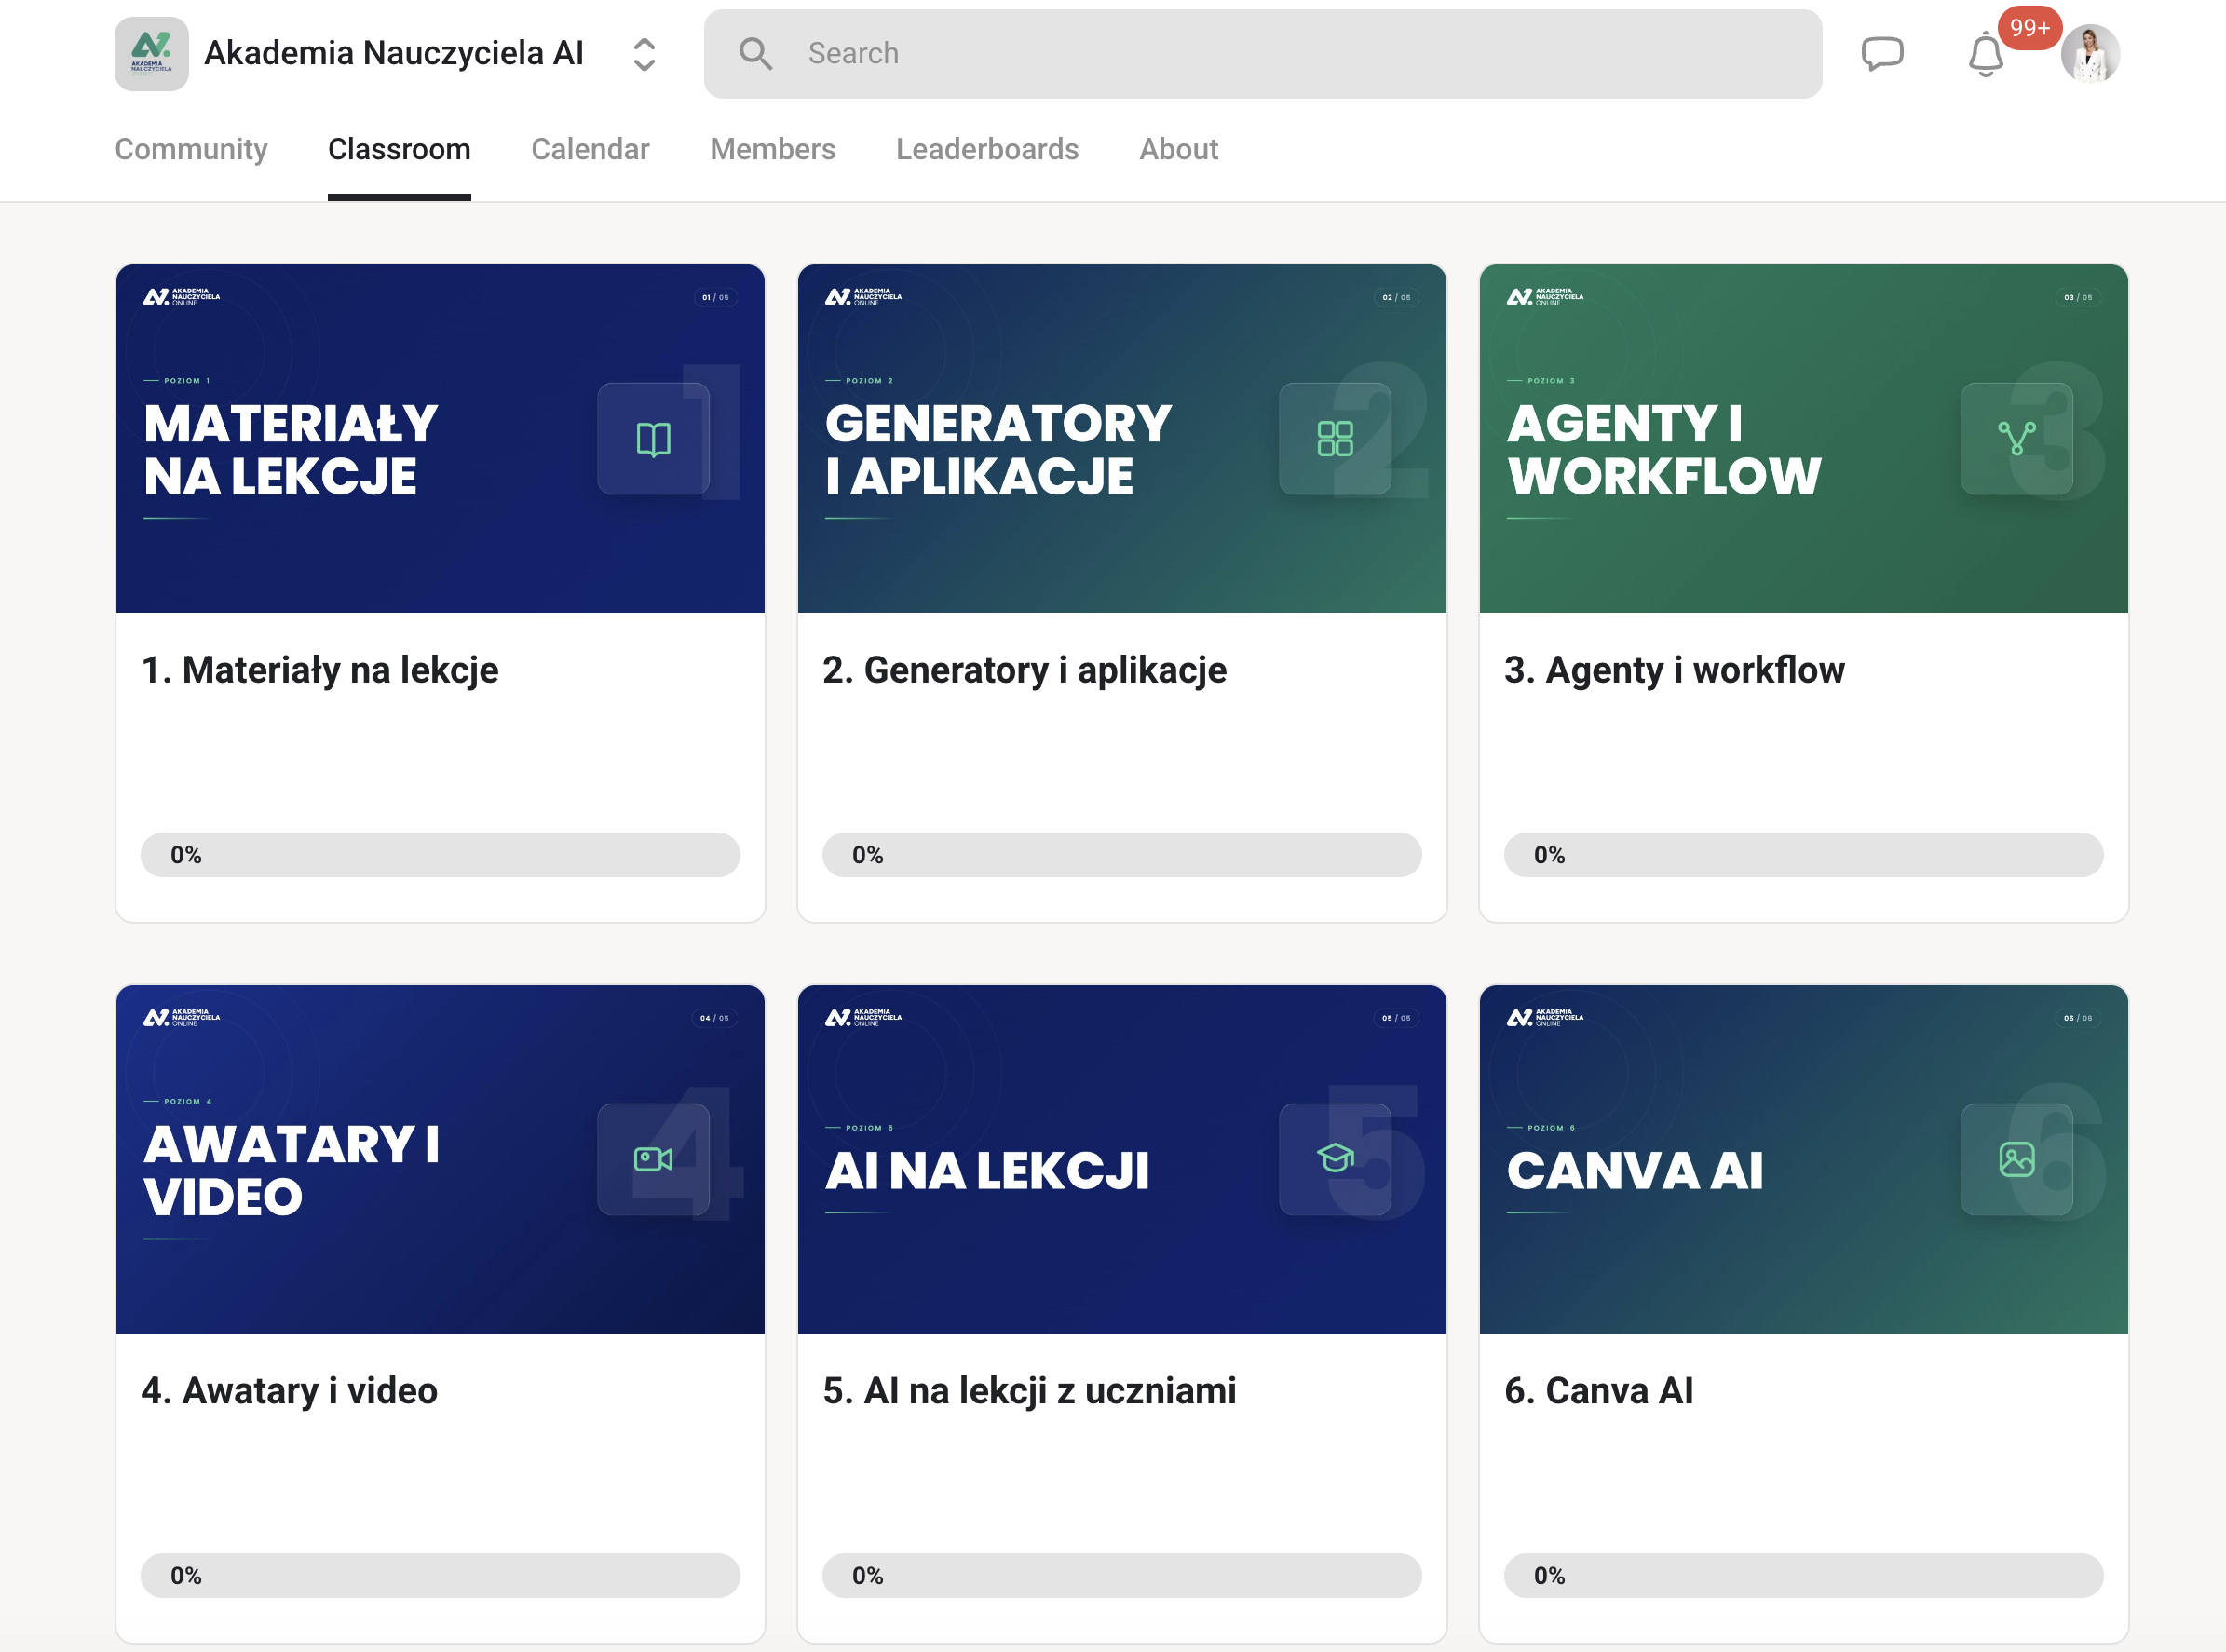
Task: Click the Akademia Nauczyciela AI group name
Action: pos(394,53)
